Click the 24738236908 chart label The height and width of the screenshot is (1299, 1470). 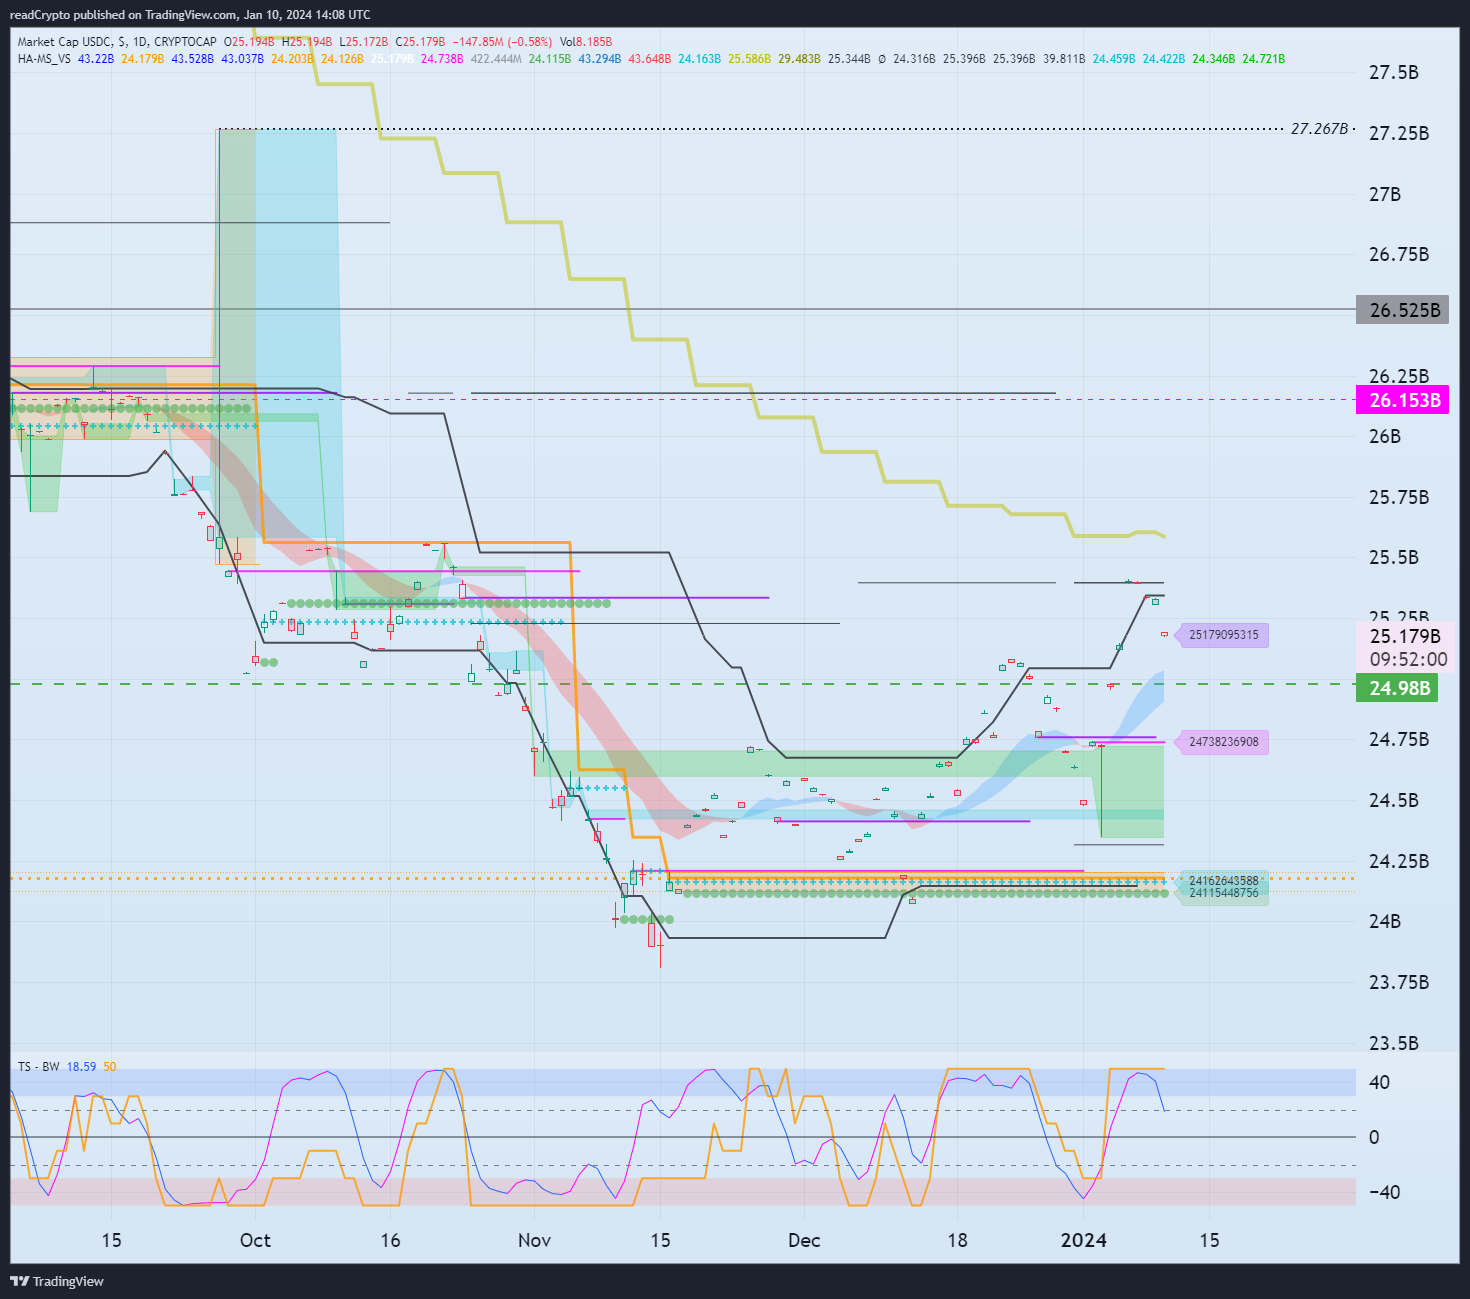click(x=1223, y=742)
